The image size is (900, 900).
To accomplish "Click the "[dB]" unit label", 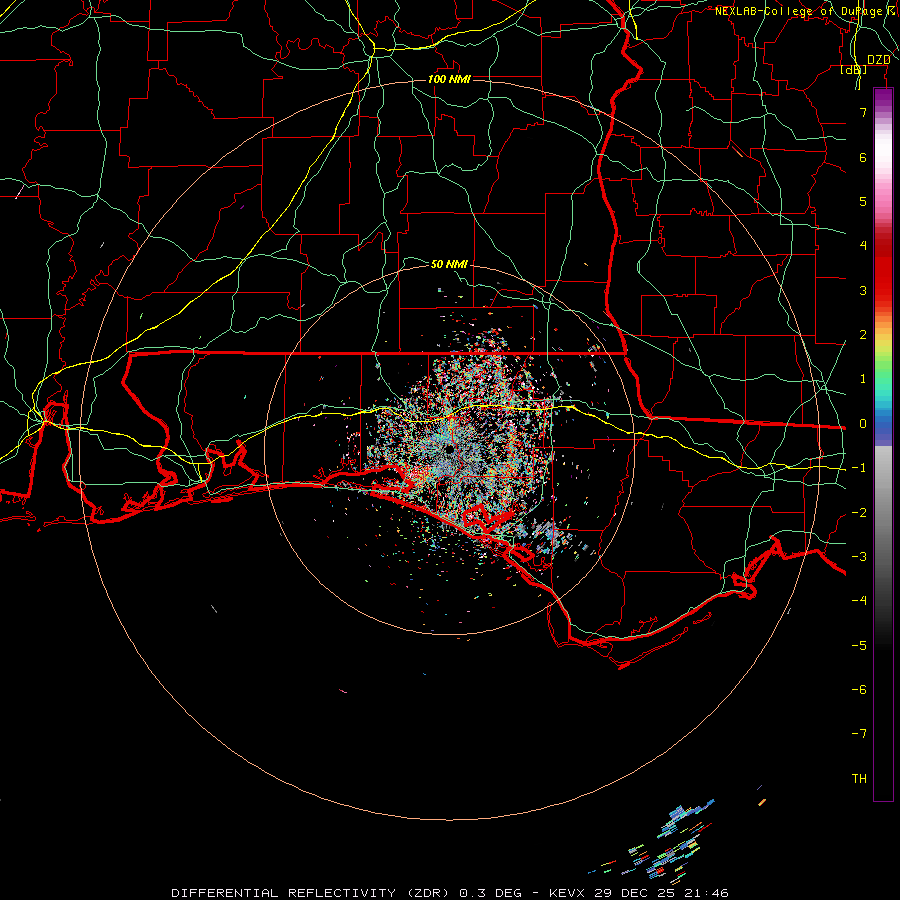I will pos(854,69).
